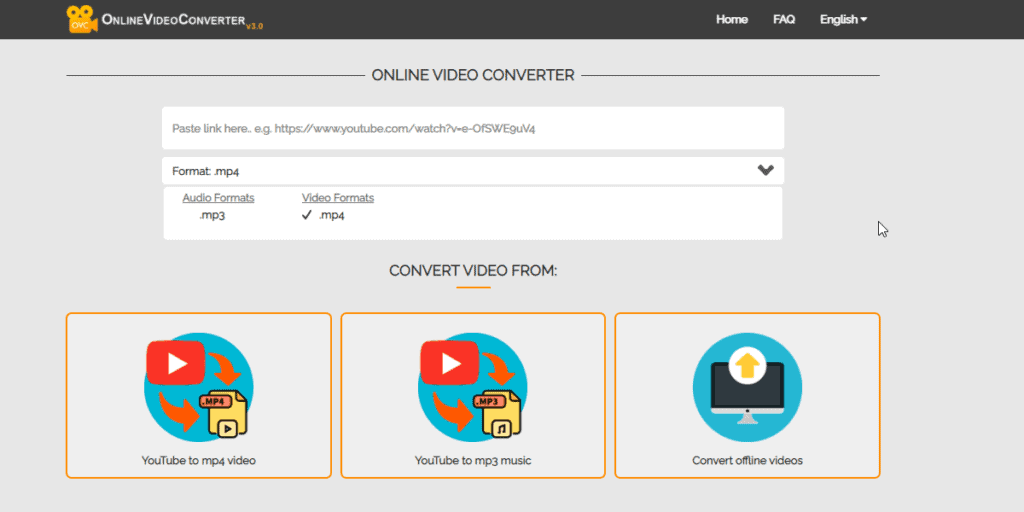Click the OnlineVideoConverter v3.0 brand title
The image size is (1024, 512).
coord(182,20)
